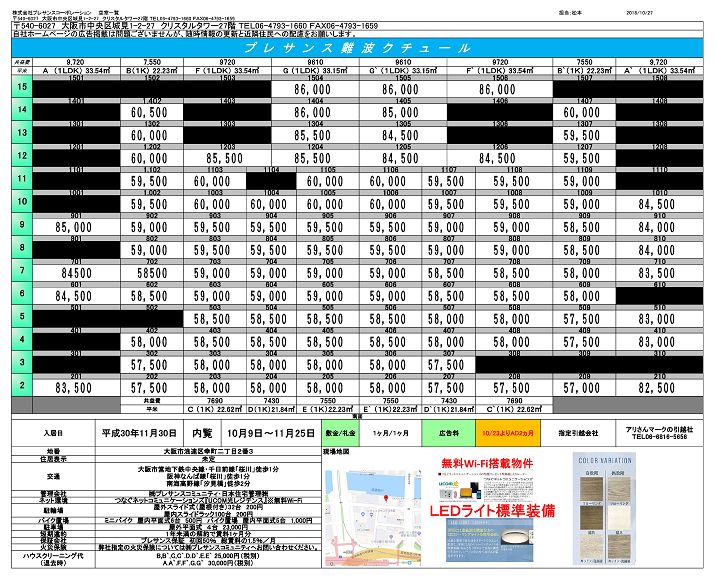718x579 pixels.
Task: Select the 84,000 rent for room 810
Action: [657, 250]
